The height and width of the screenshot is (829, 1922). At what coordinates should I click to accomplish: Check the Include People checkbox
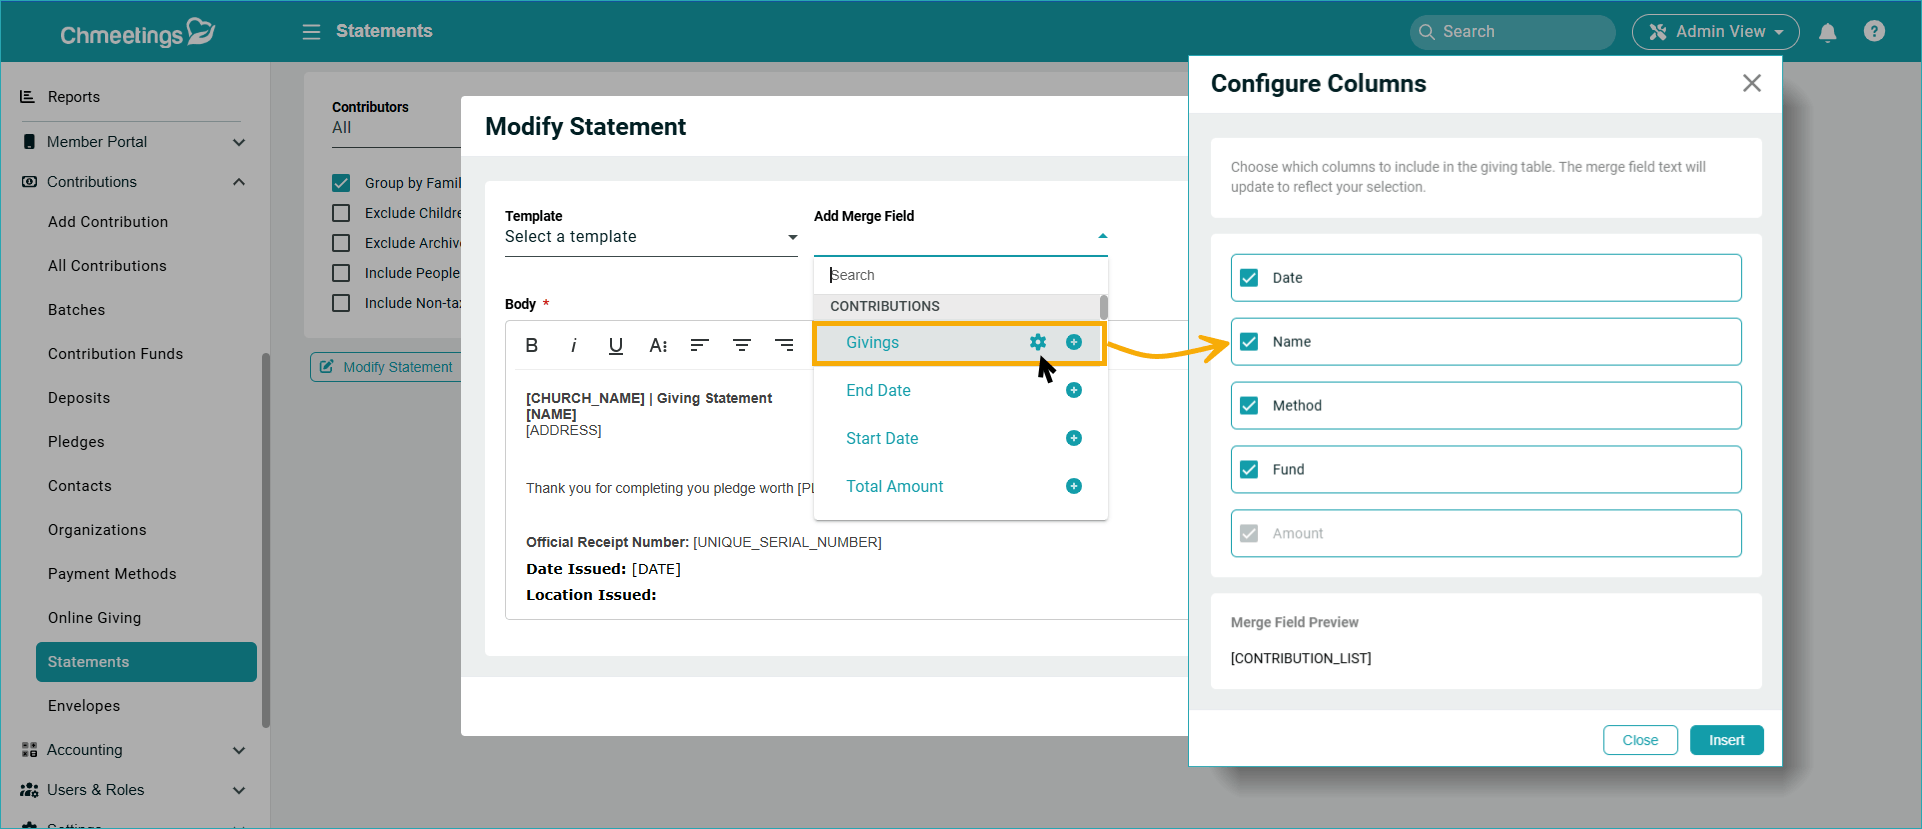tap(341, 273)
